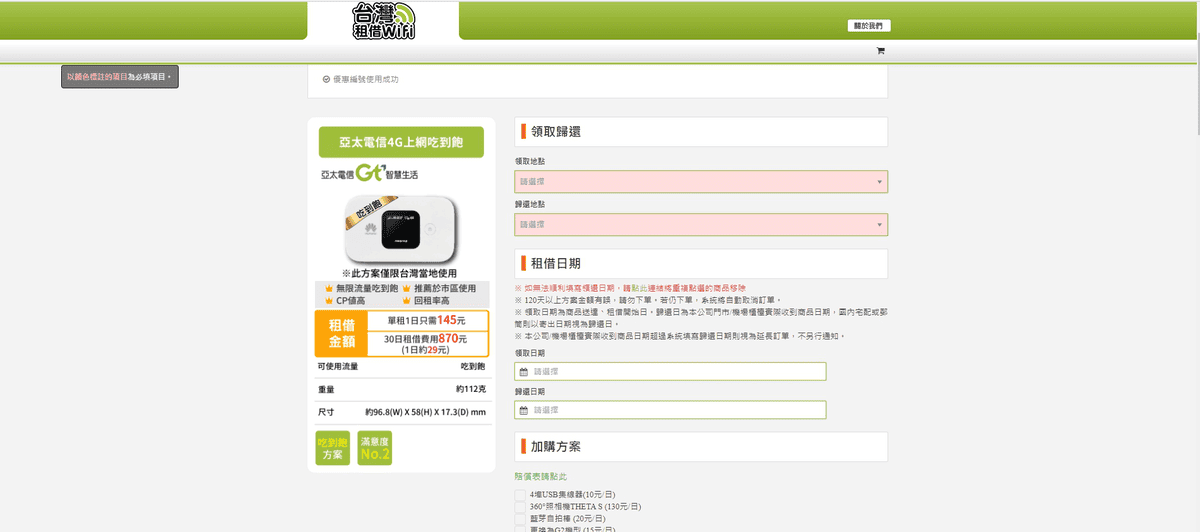Click the 滿意度 No.2 badge

(x=375, y=448)
